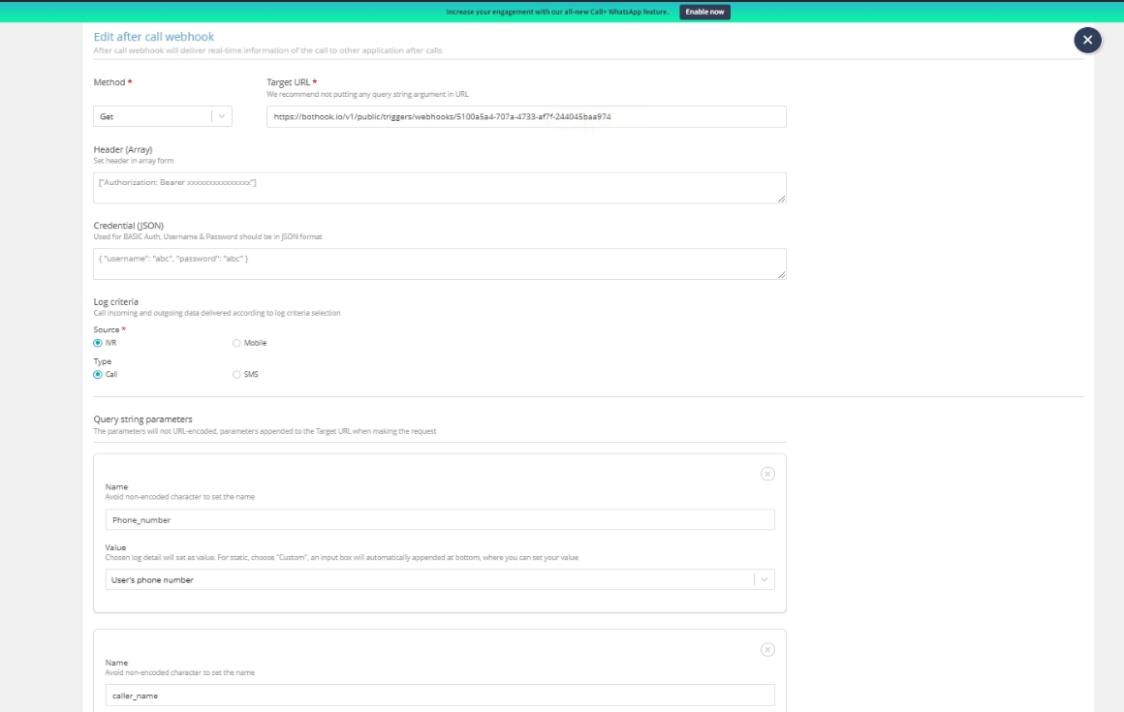Open the User's phone number value dropdown
The width and height of the screenshot is (1124, 712).
pyautogui.click(x=430, y=580)
